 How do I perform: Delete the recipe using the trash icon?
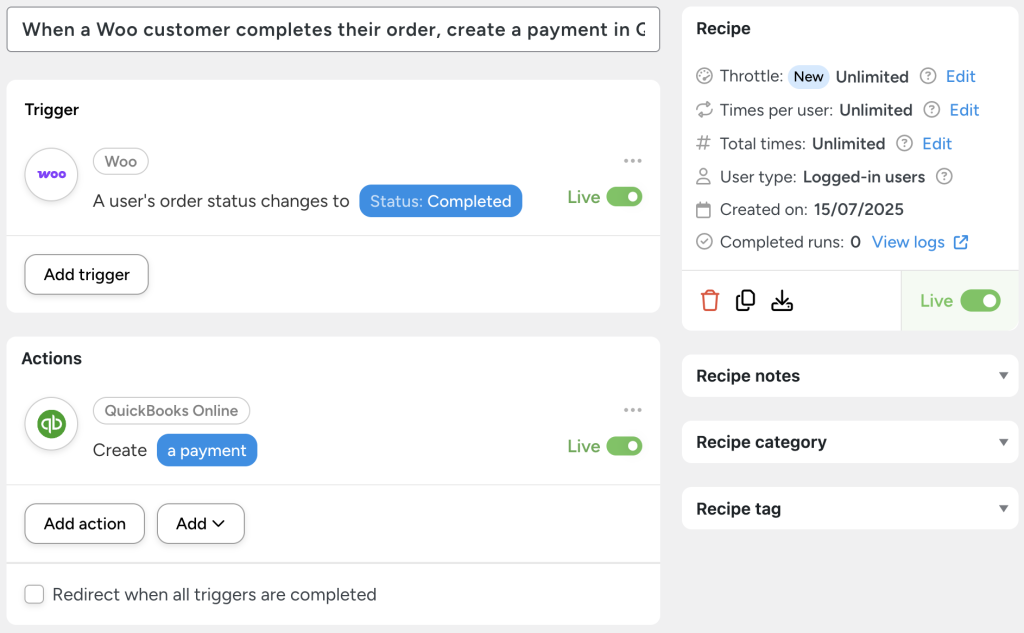[x=709, y=299]
